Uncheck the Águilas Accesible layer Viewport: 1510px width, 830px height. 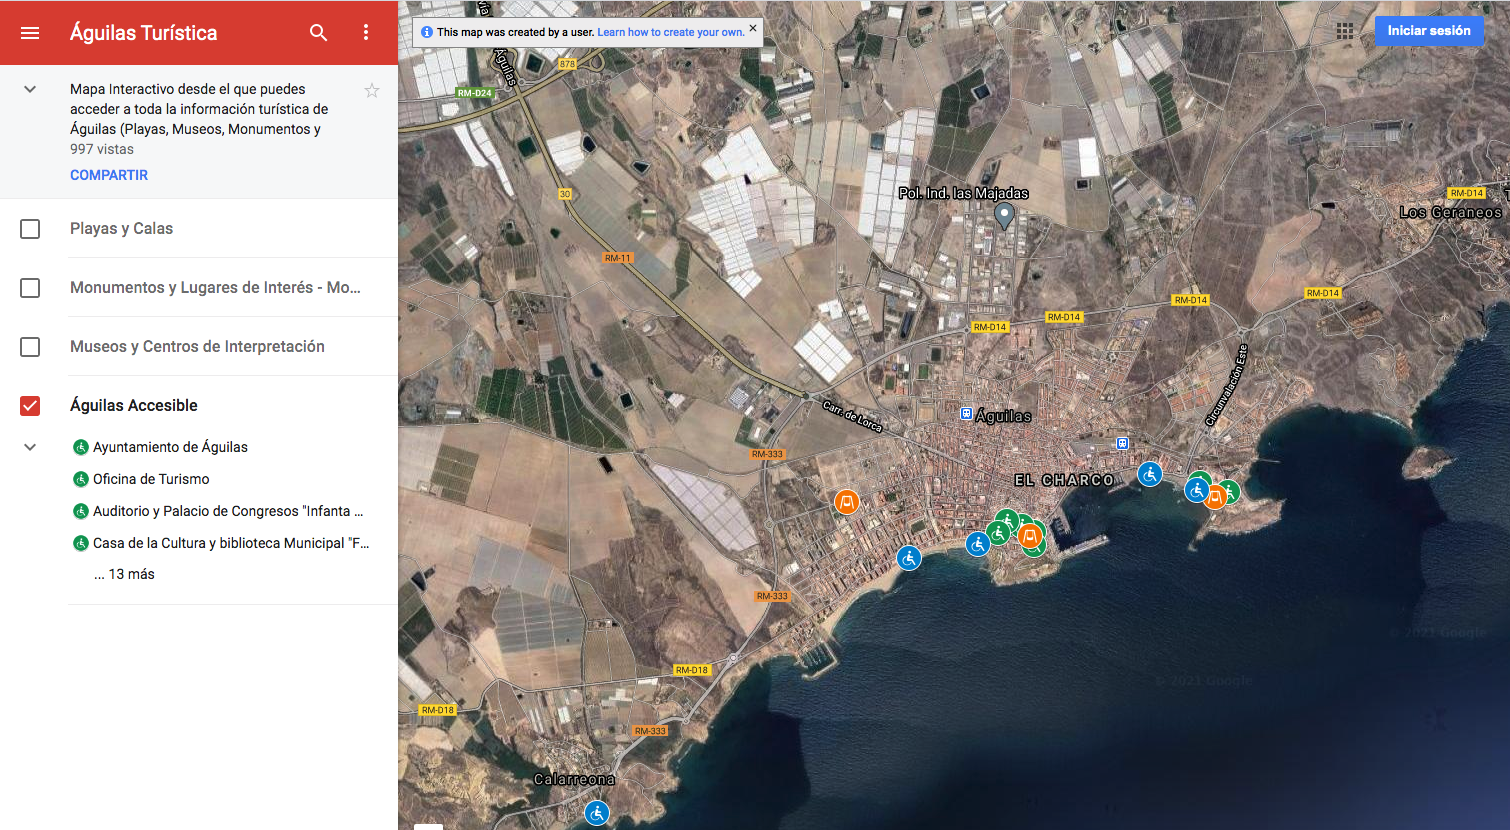[x=30, y=406]
